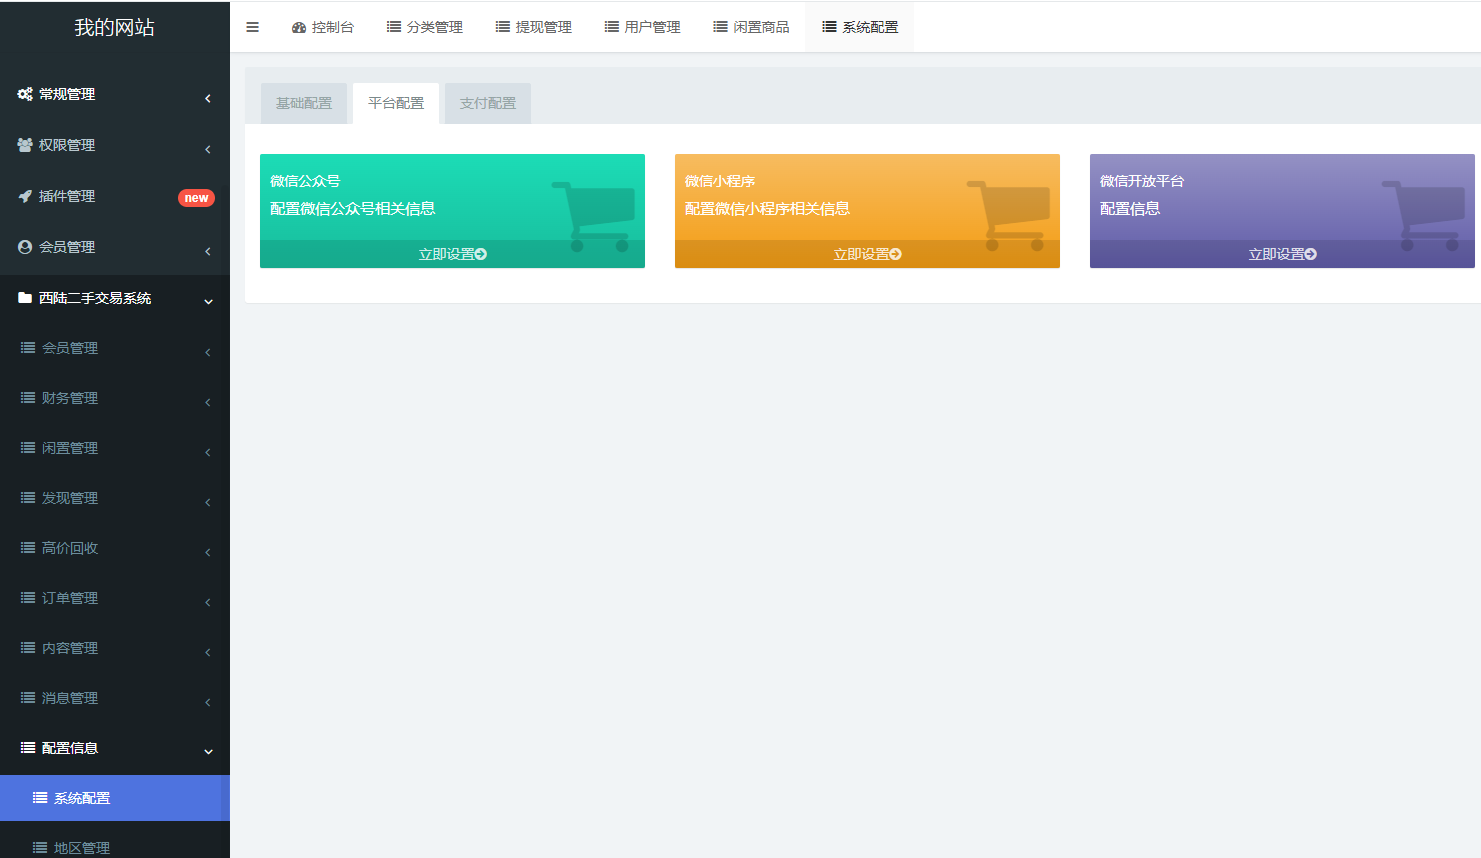
Task: Toggle the hamburger sidebar menu icon
Action: [252, 27]
